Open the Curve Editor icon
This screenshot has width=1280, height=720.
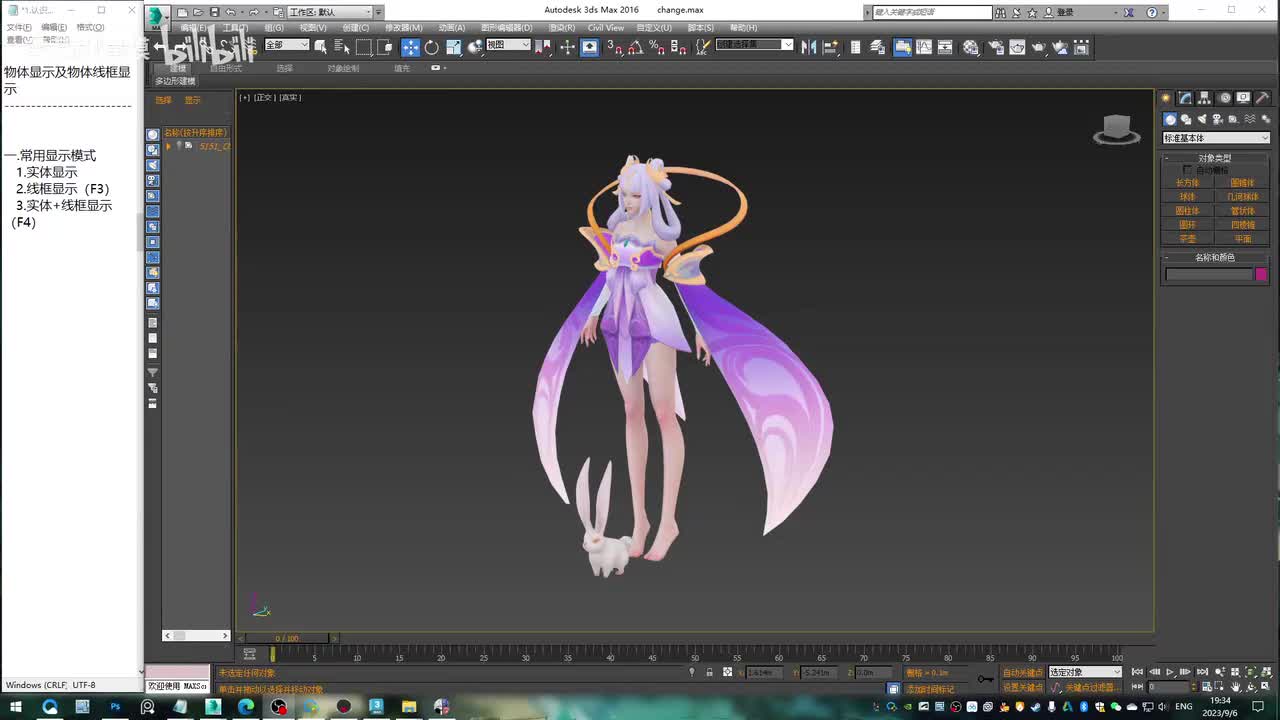[924, 47]
